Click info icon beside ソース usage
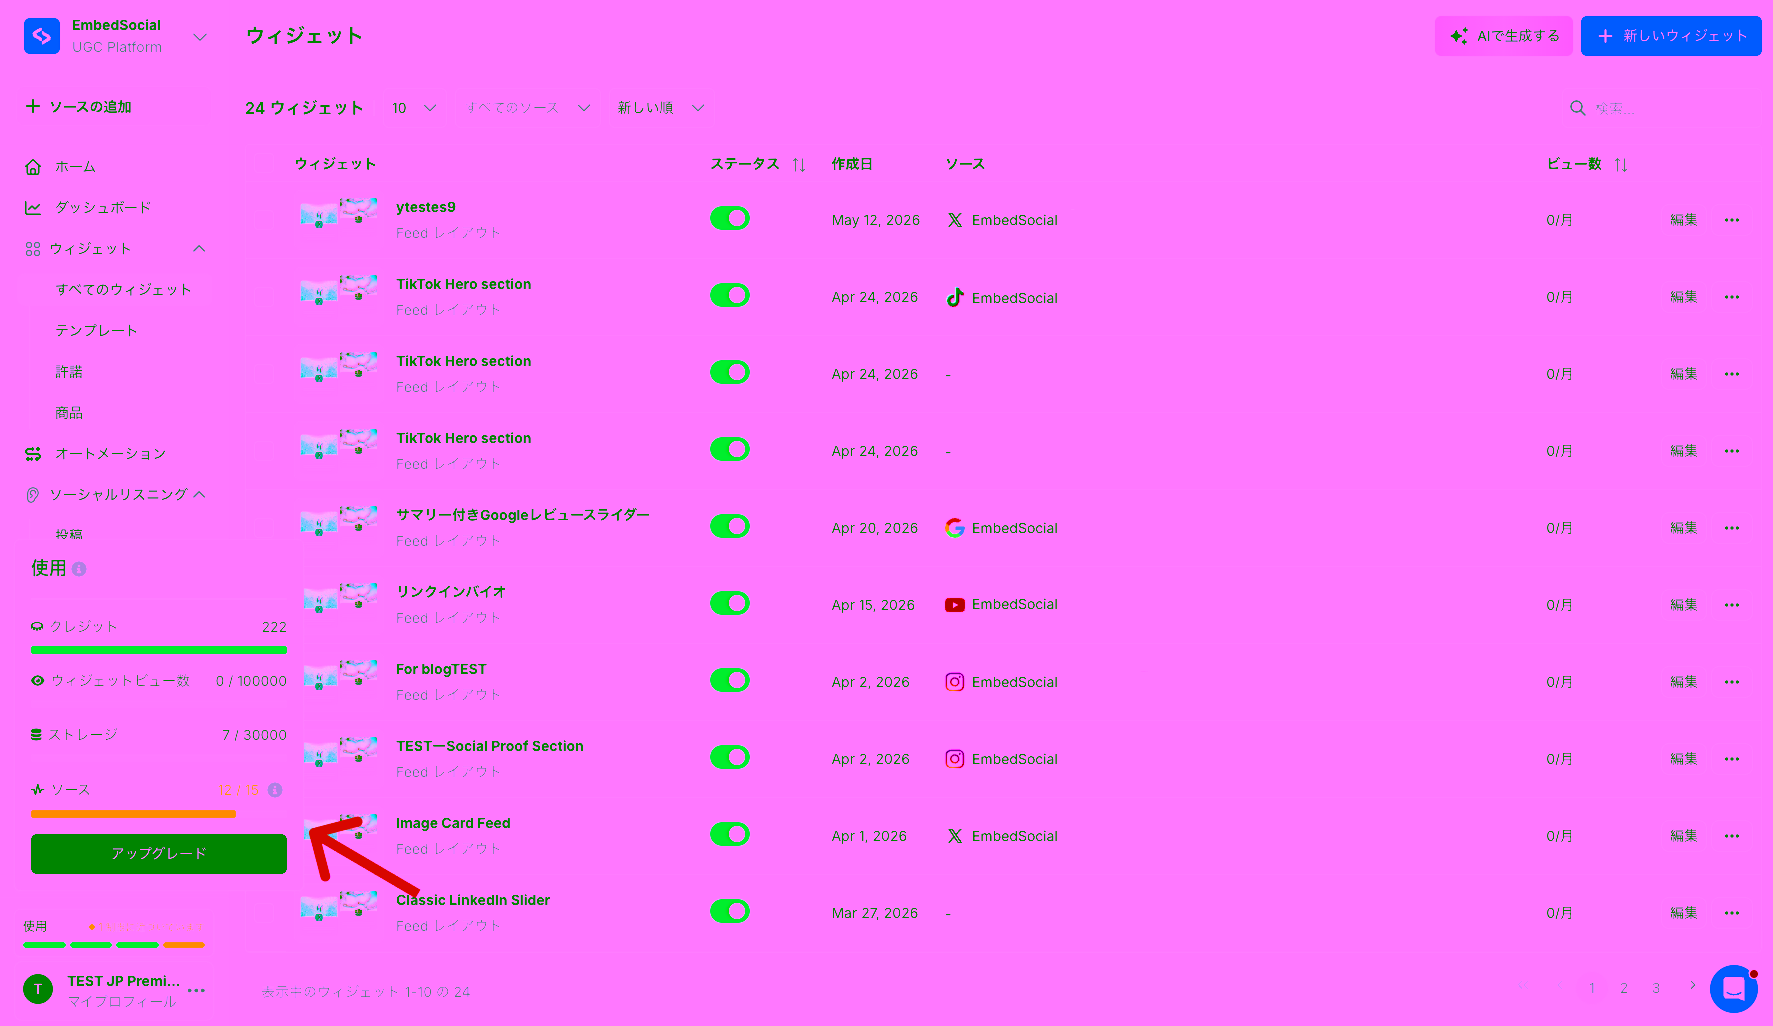 275,790
